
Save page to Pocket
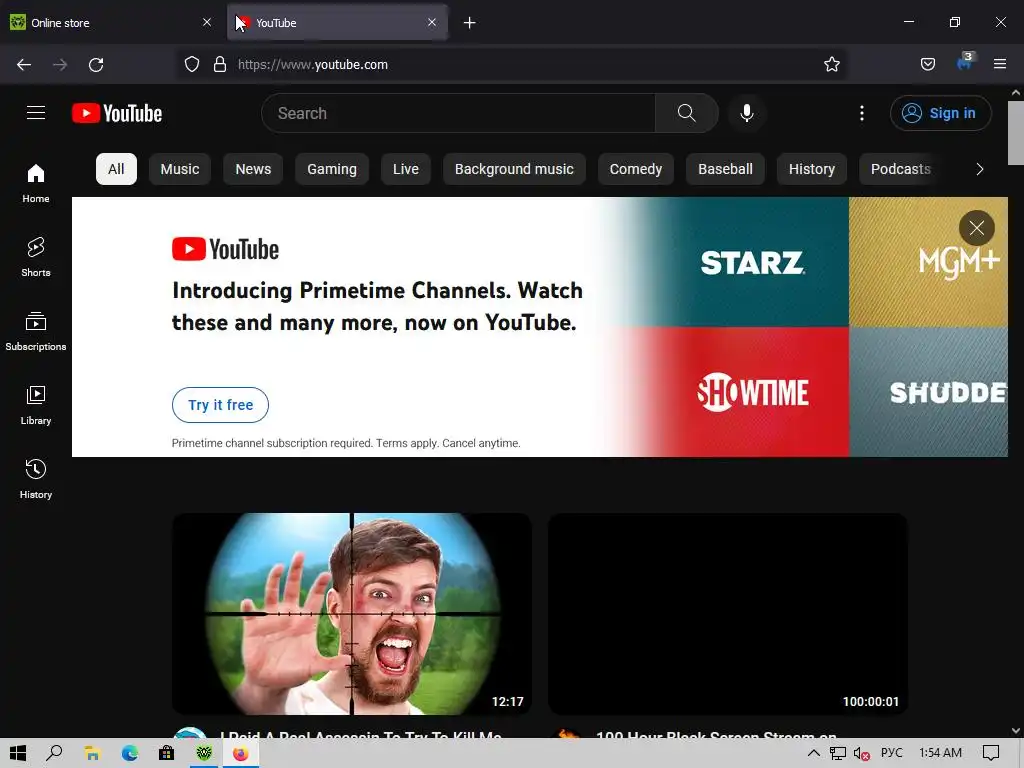point(927,65)
